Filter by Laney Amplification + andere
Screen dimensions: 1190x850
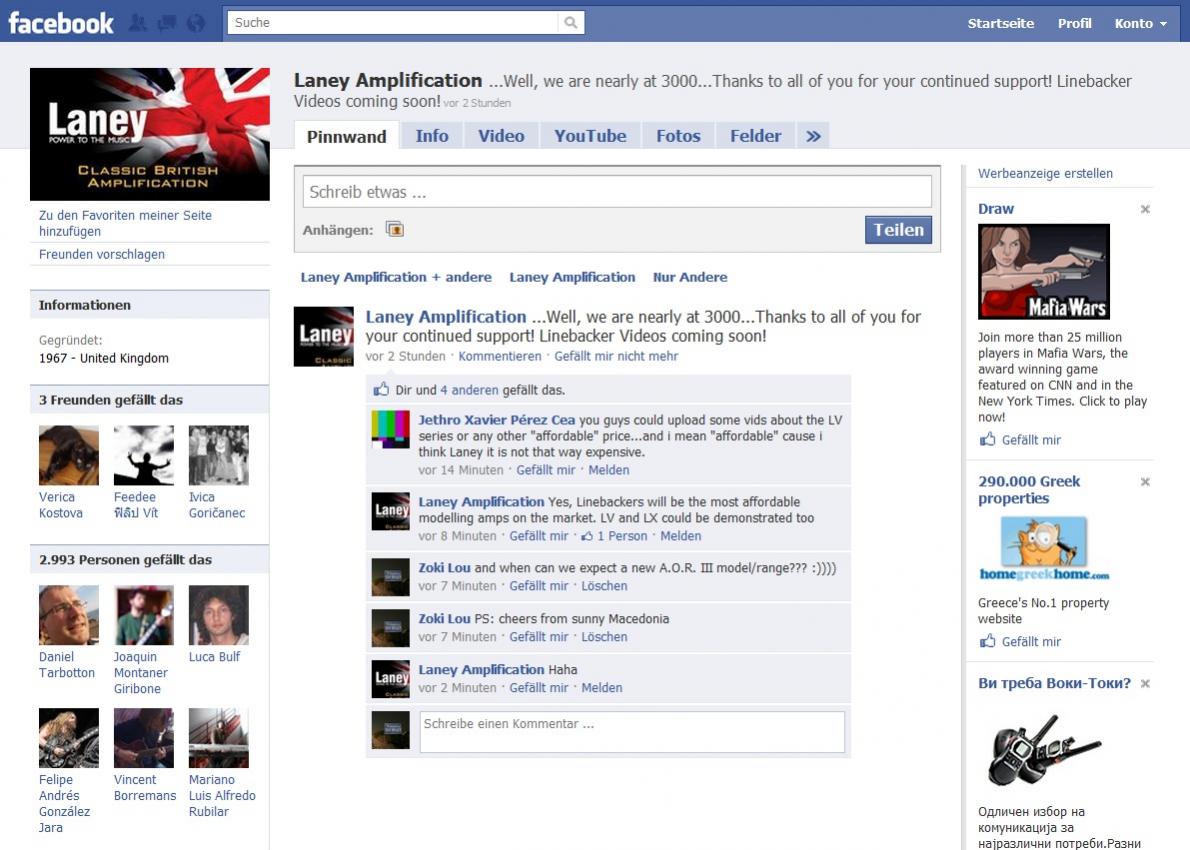pos(396,277)
